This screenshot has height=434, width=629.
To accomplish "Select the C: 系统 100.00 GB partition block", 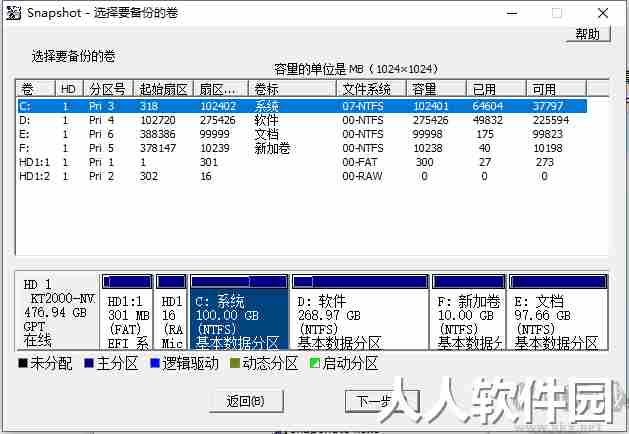I will 239,312.
